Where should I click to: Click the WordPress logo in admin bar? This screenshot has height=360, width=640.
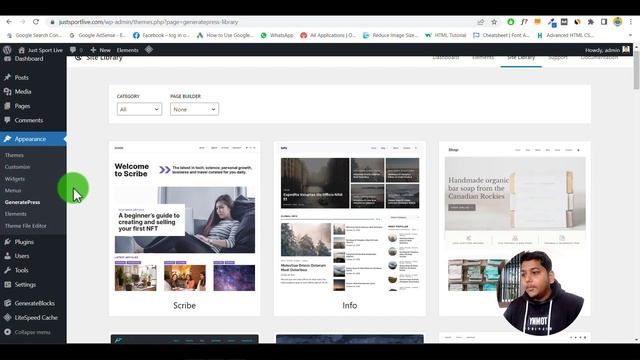coord(7,50)
